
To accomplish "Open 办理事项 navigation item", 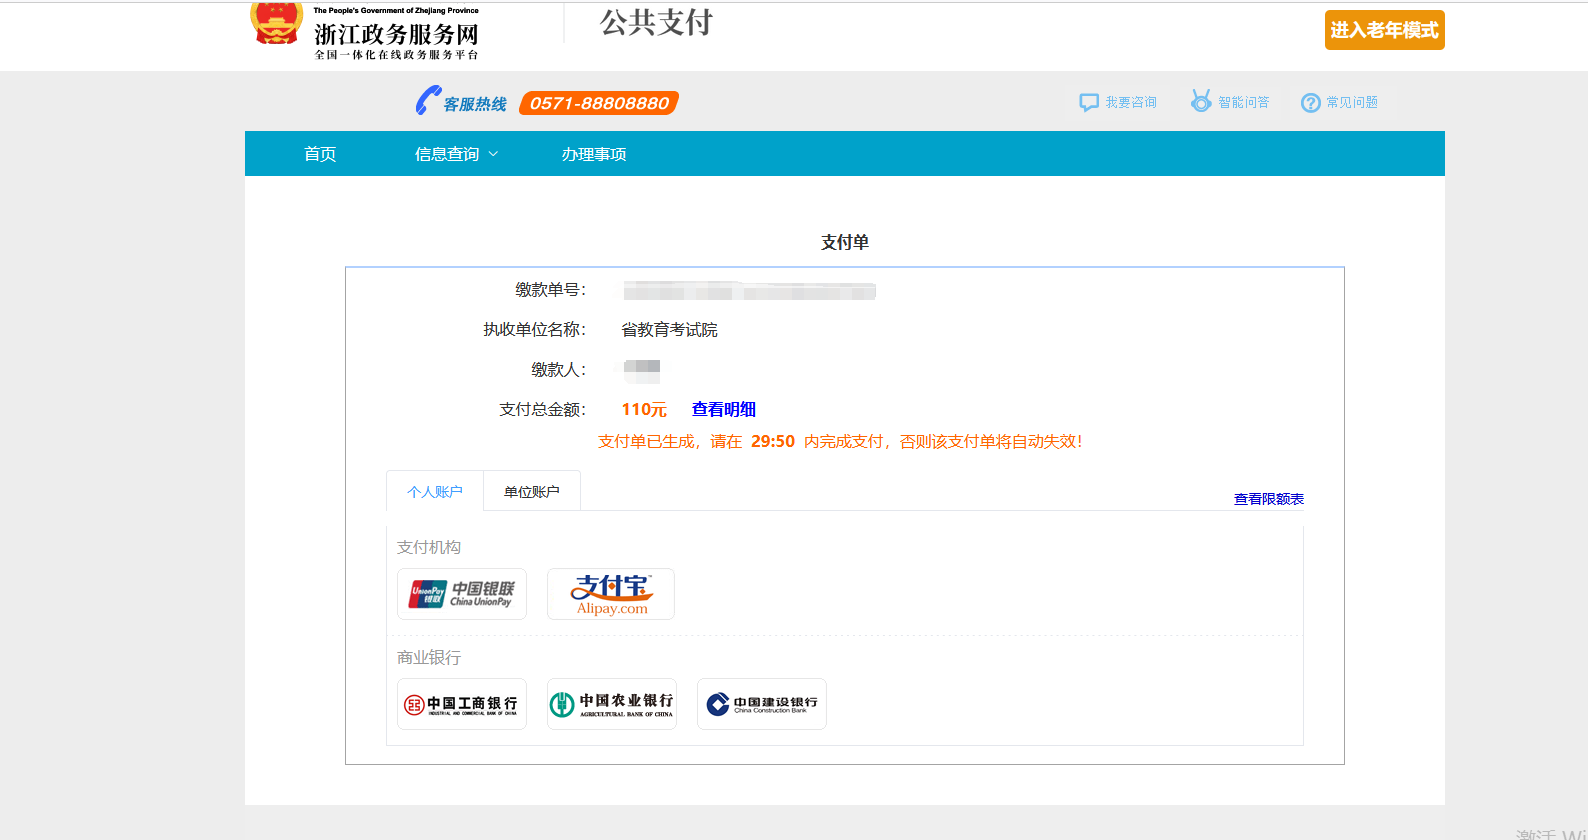I will coord(594,154).
